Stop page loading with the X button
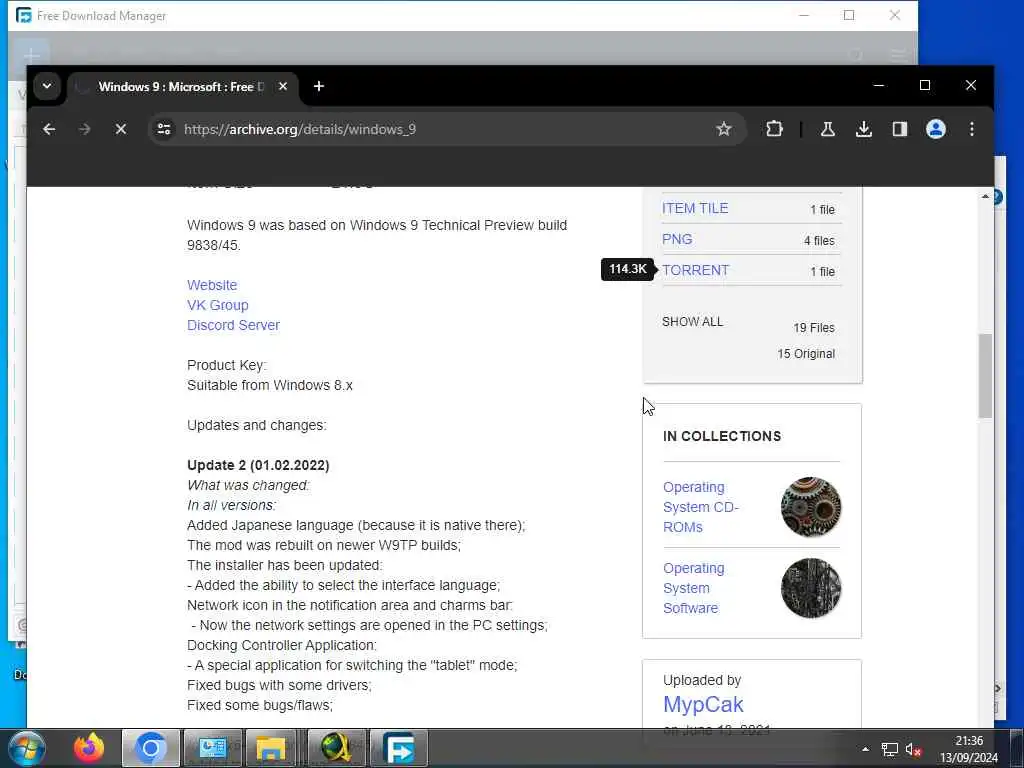Screen dimensions: 1024x768 pyautogui.click(x=121, y=129)
